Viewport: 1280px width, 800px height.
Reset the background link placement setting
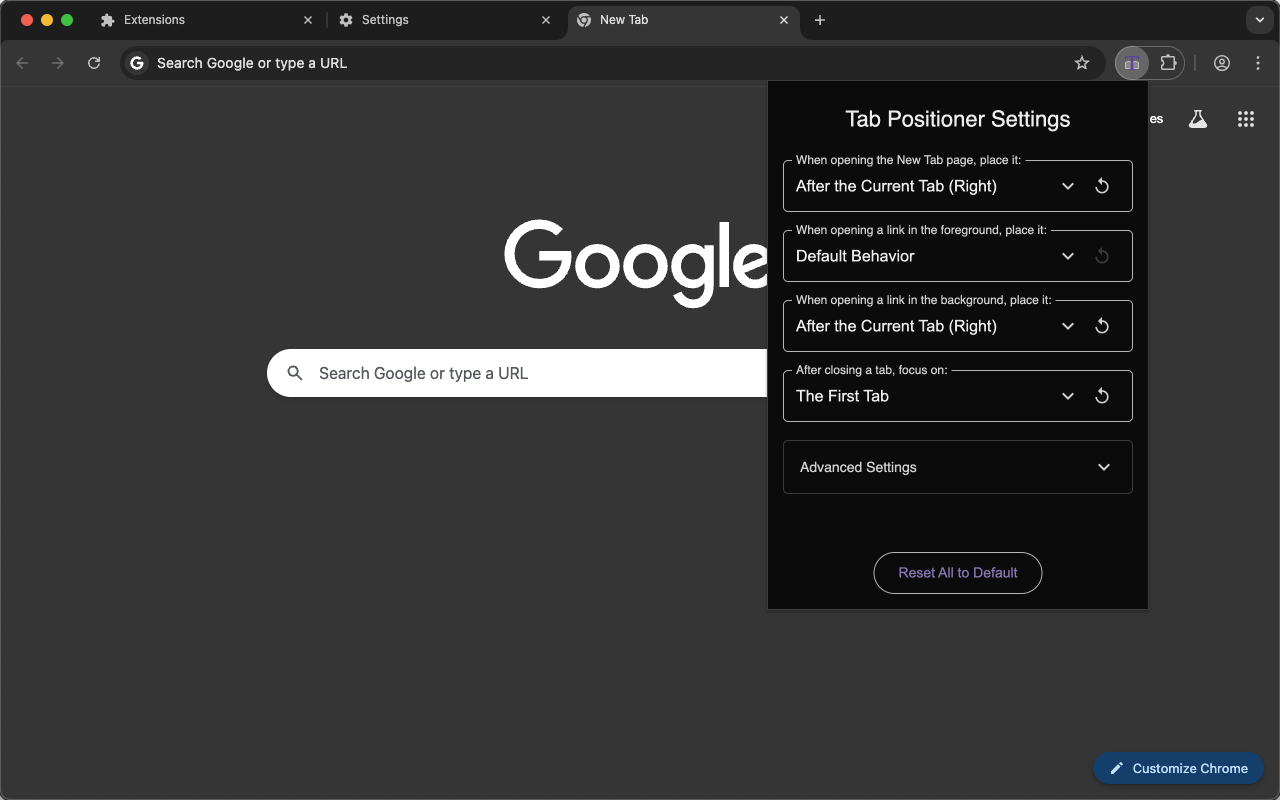coord(1102,326)
